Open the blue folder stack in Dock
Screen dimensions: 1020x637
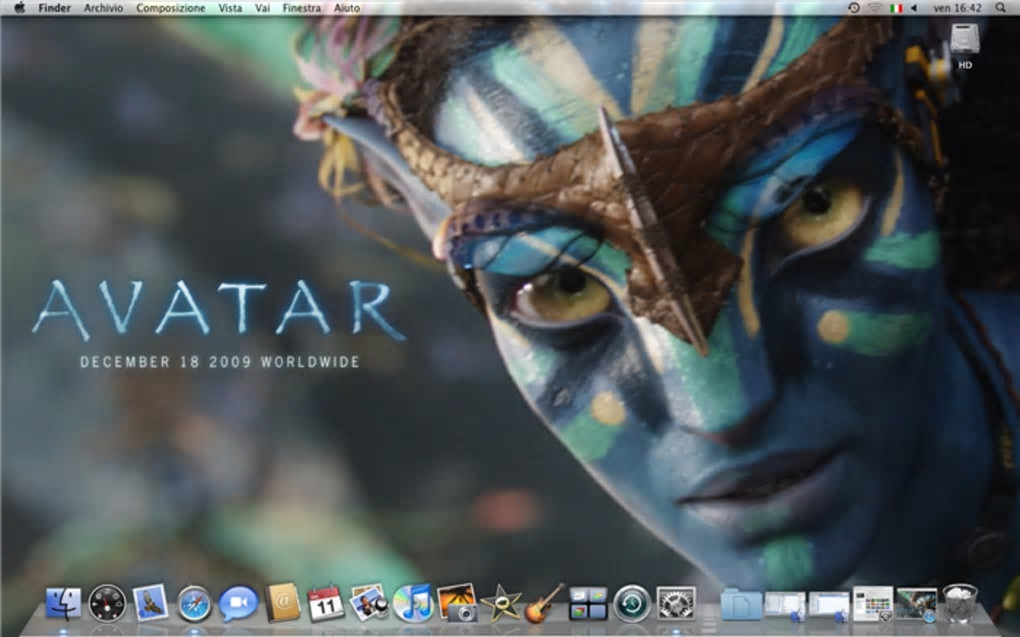tap(742, 604)
